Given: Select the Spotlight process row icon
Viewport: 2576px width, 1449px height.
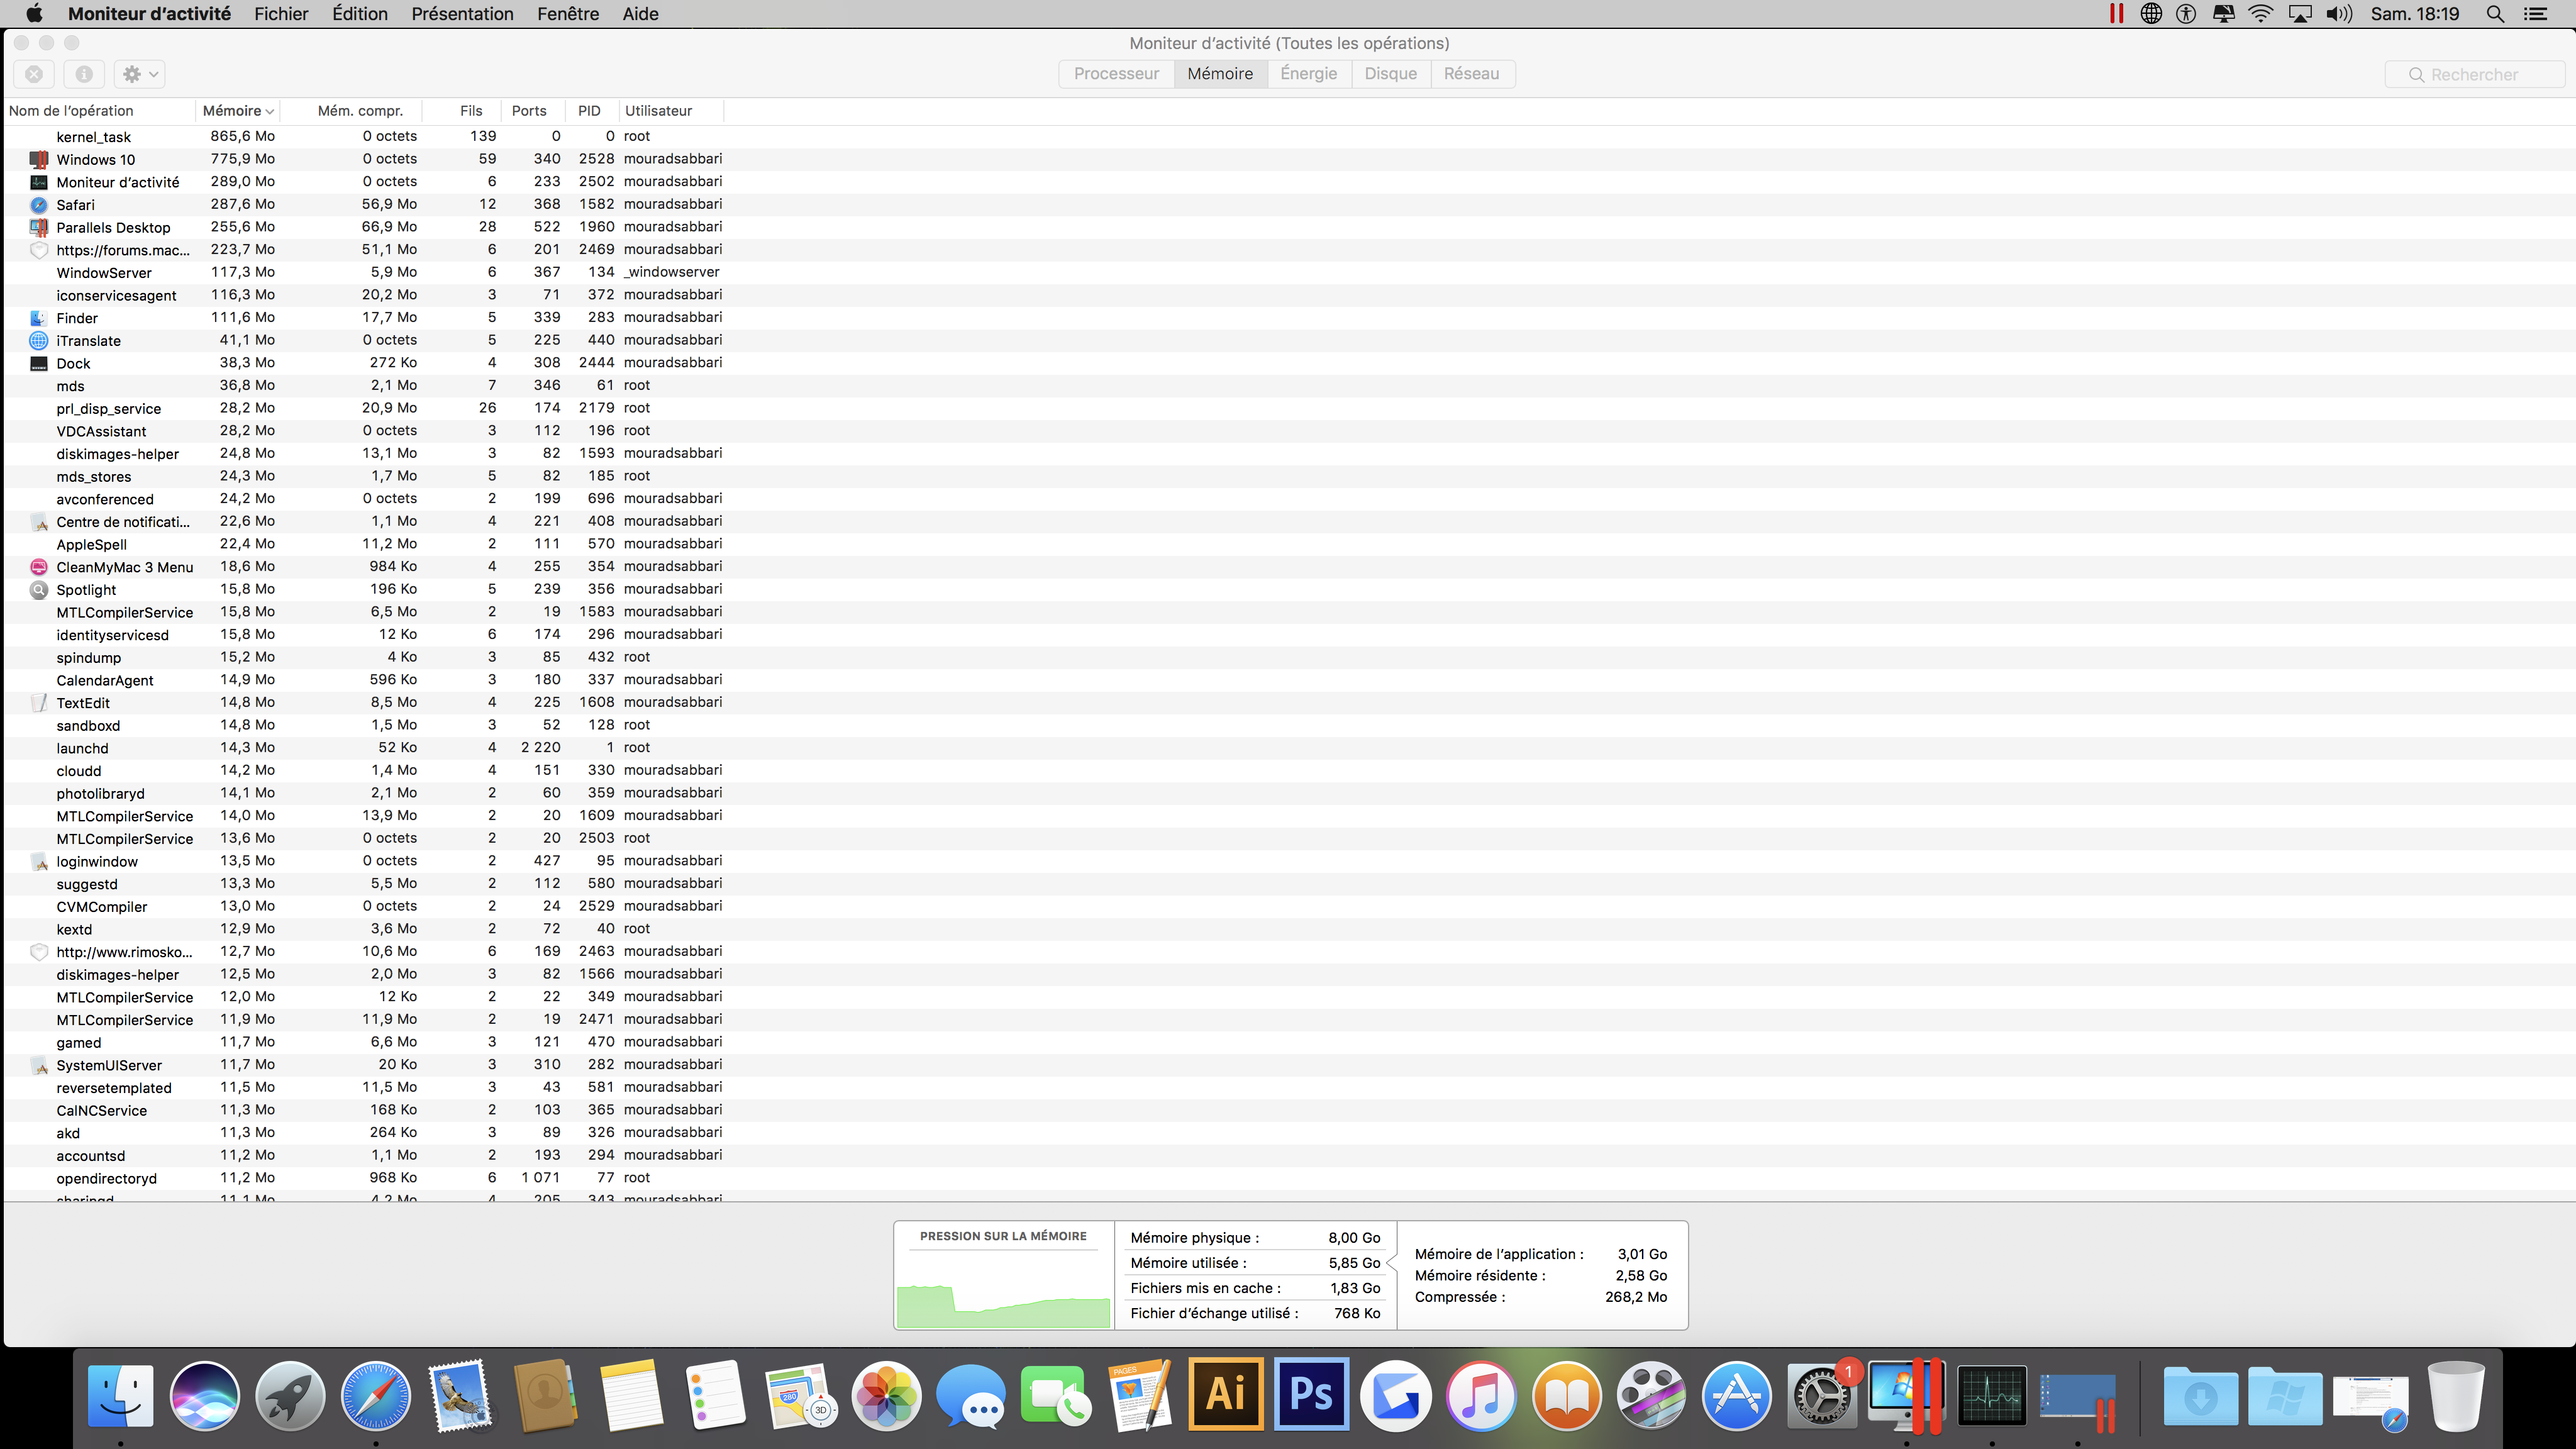Looking at the screenshot, I should click(x=39, y=590).
